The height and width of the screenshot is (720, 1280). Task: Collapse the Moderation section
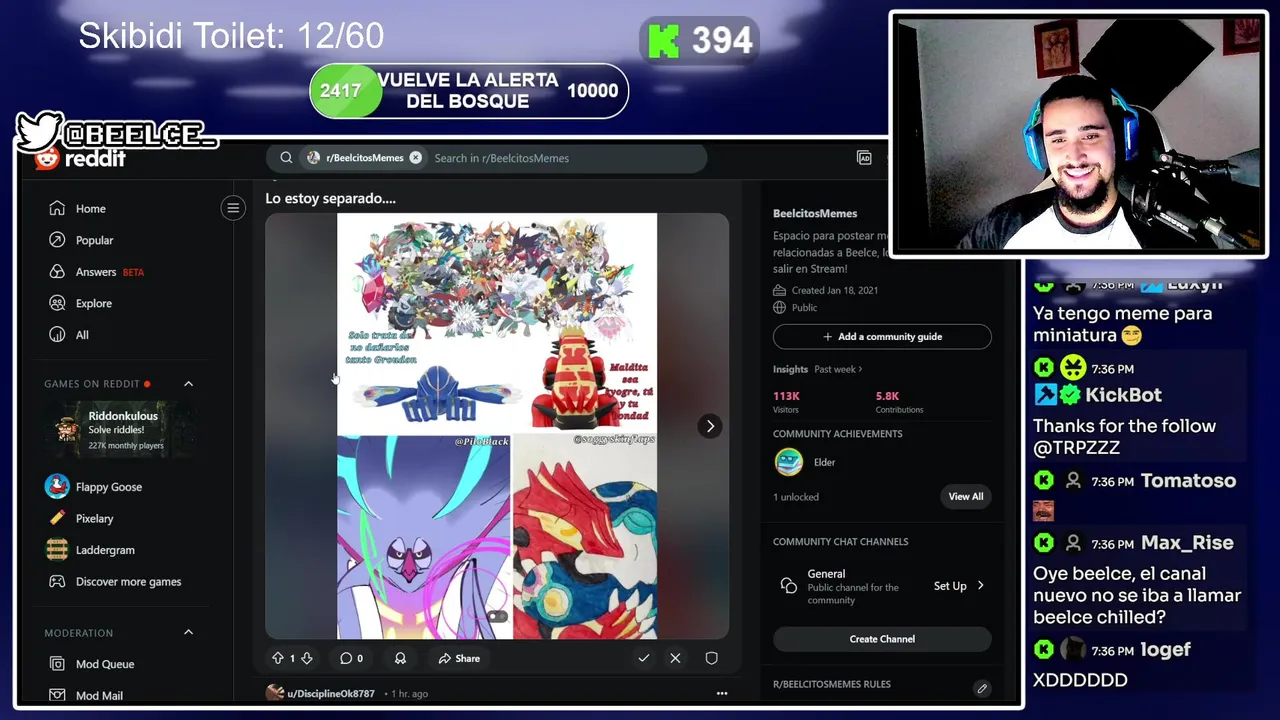[188, 632]
